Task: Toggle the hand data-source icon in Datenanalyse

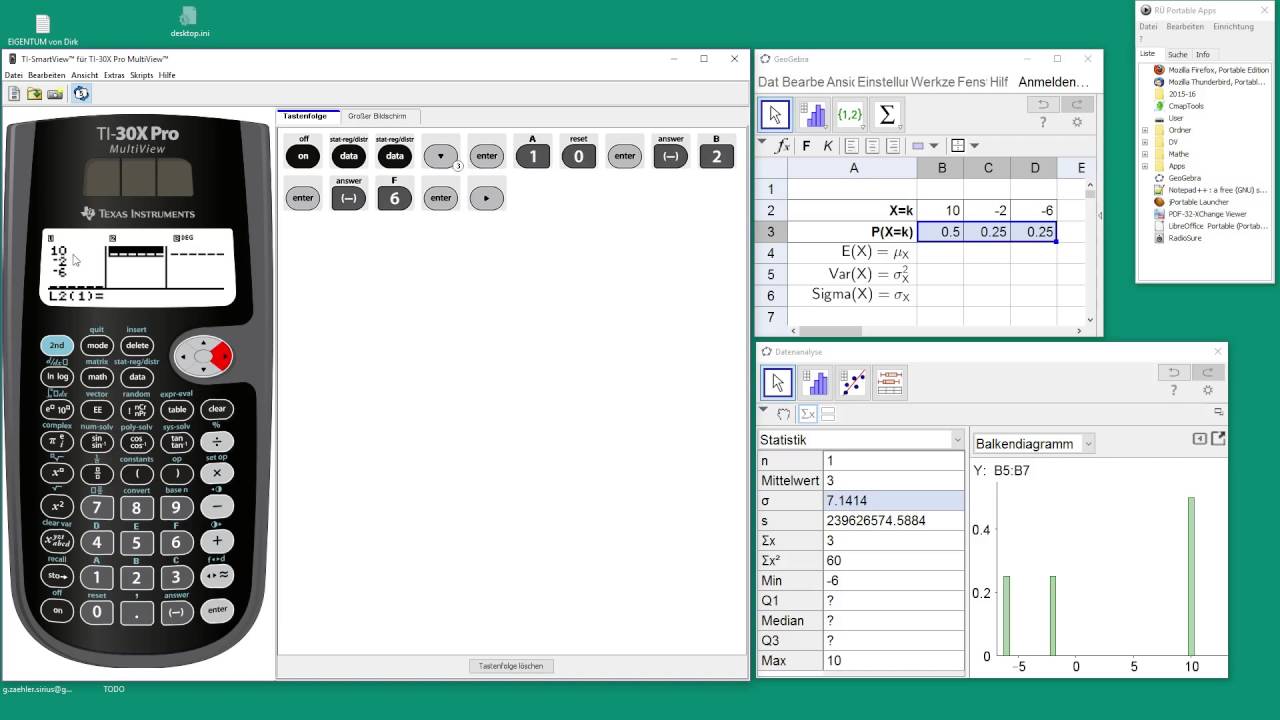Action: coord(784,414)
